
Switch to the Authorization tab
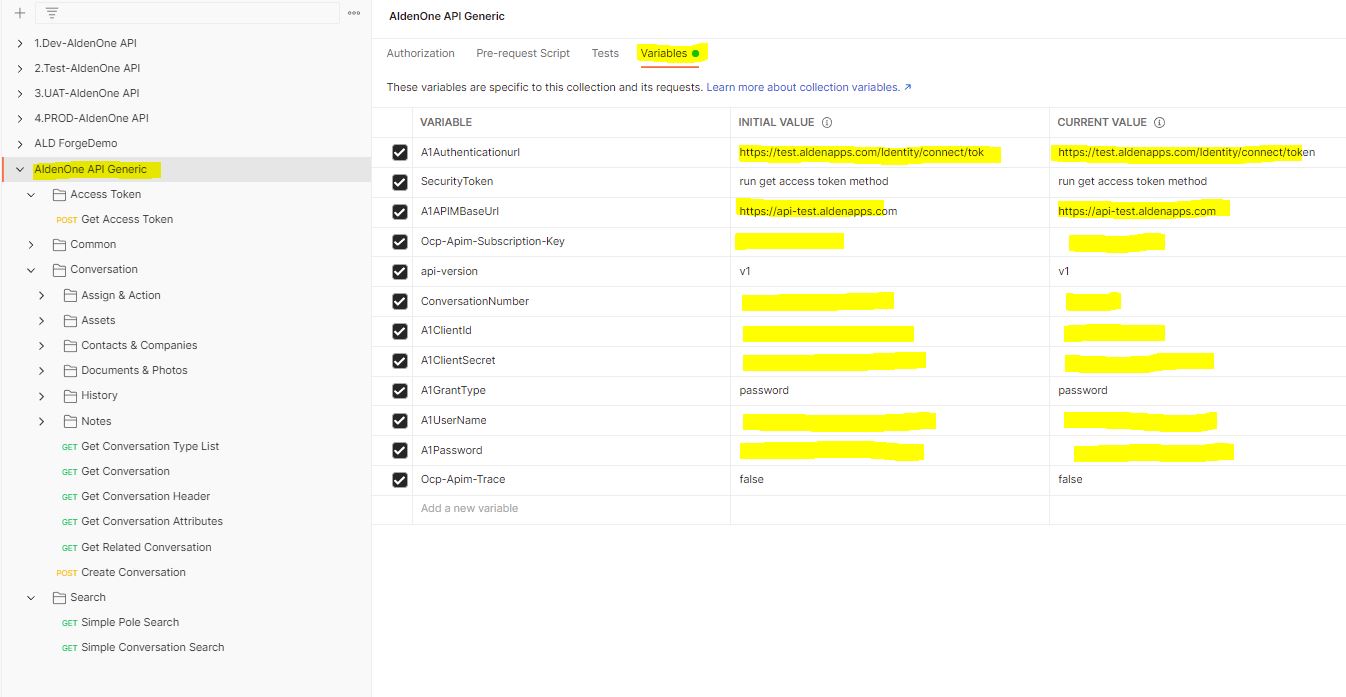pyautogui.click(x=420, y=53)
